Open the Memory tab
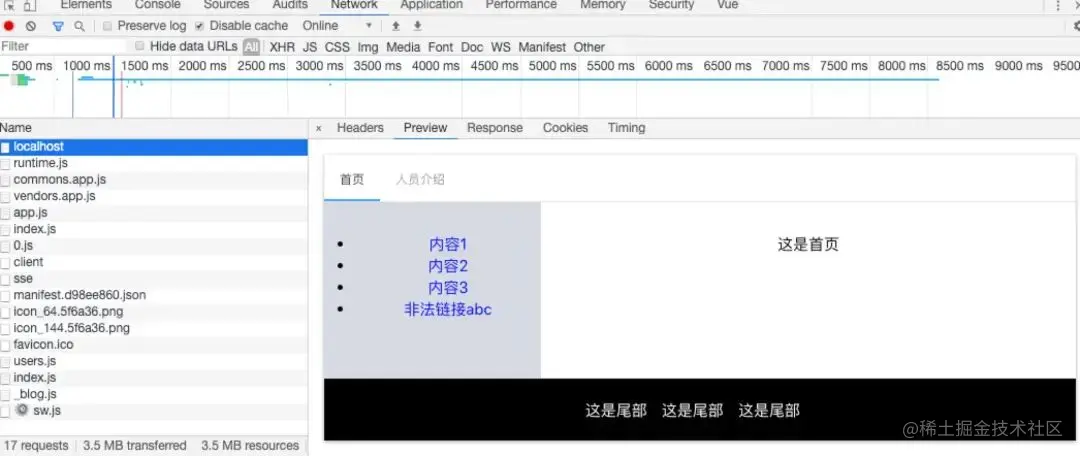 tap(603, 5)
